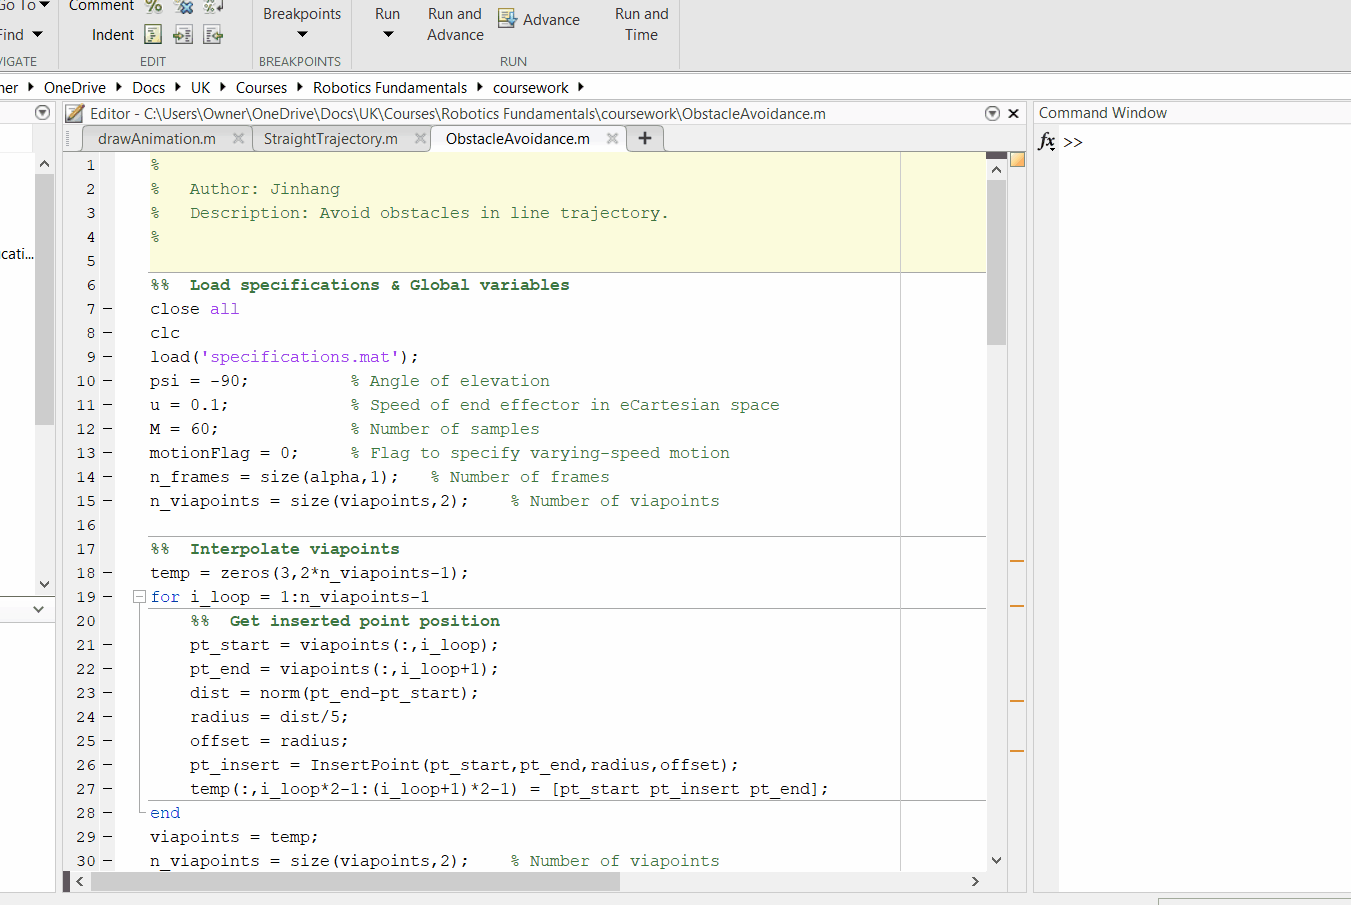Open the Editor panel actions dropdown
1351x905 pixels.
tap(992, 113)
